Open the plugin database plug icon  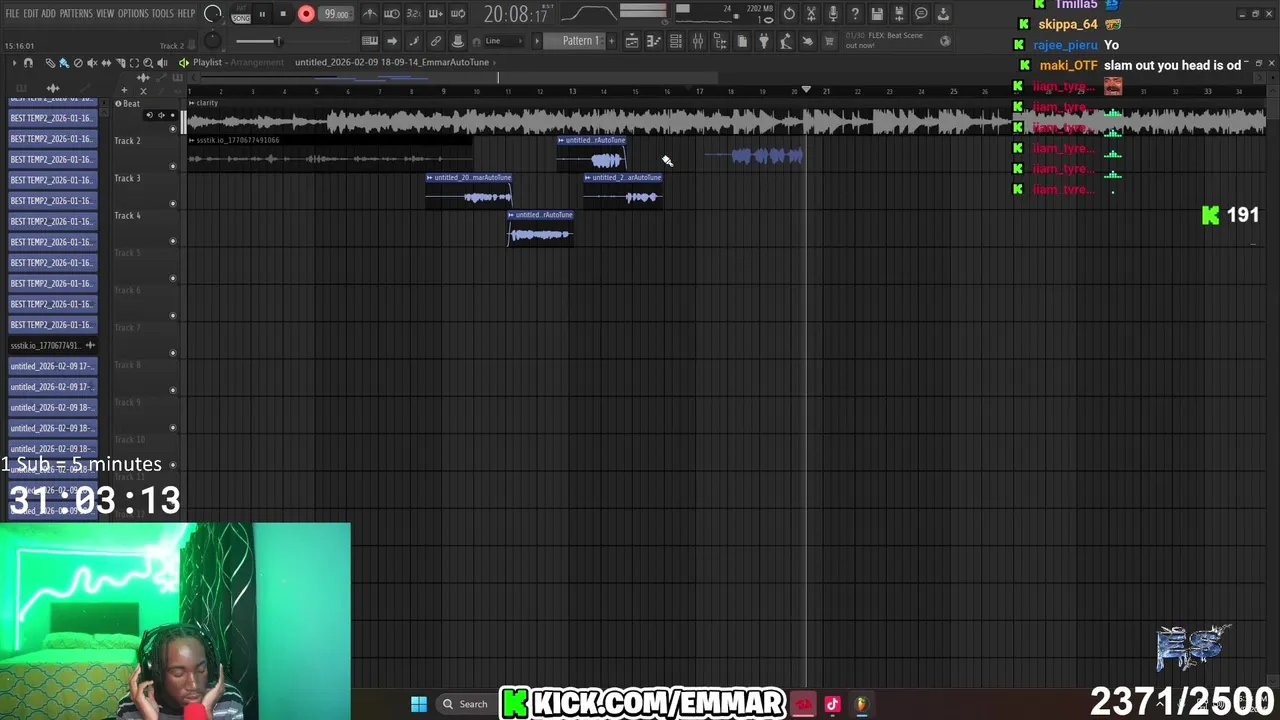tap(764, 41)
